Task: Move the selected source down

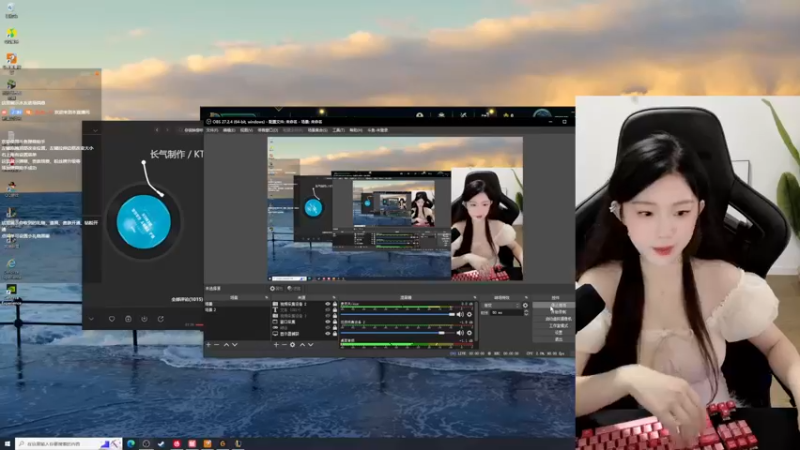Action: pyautogui.click(x=311, y=345)
